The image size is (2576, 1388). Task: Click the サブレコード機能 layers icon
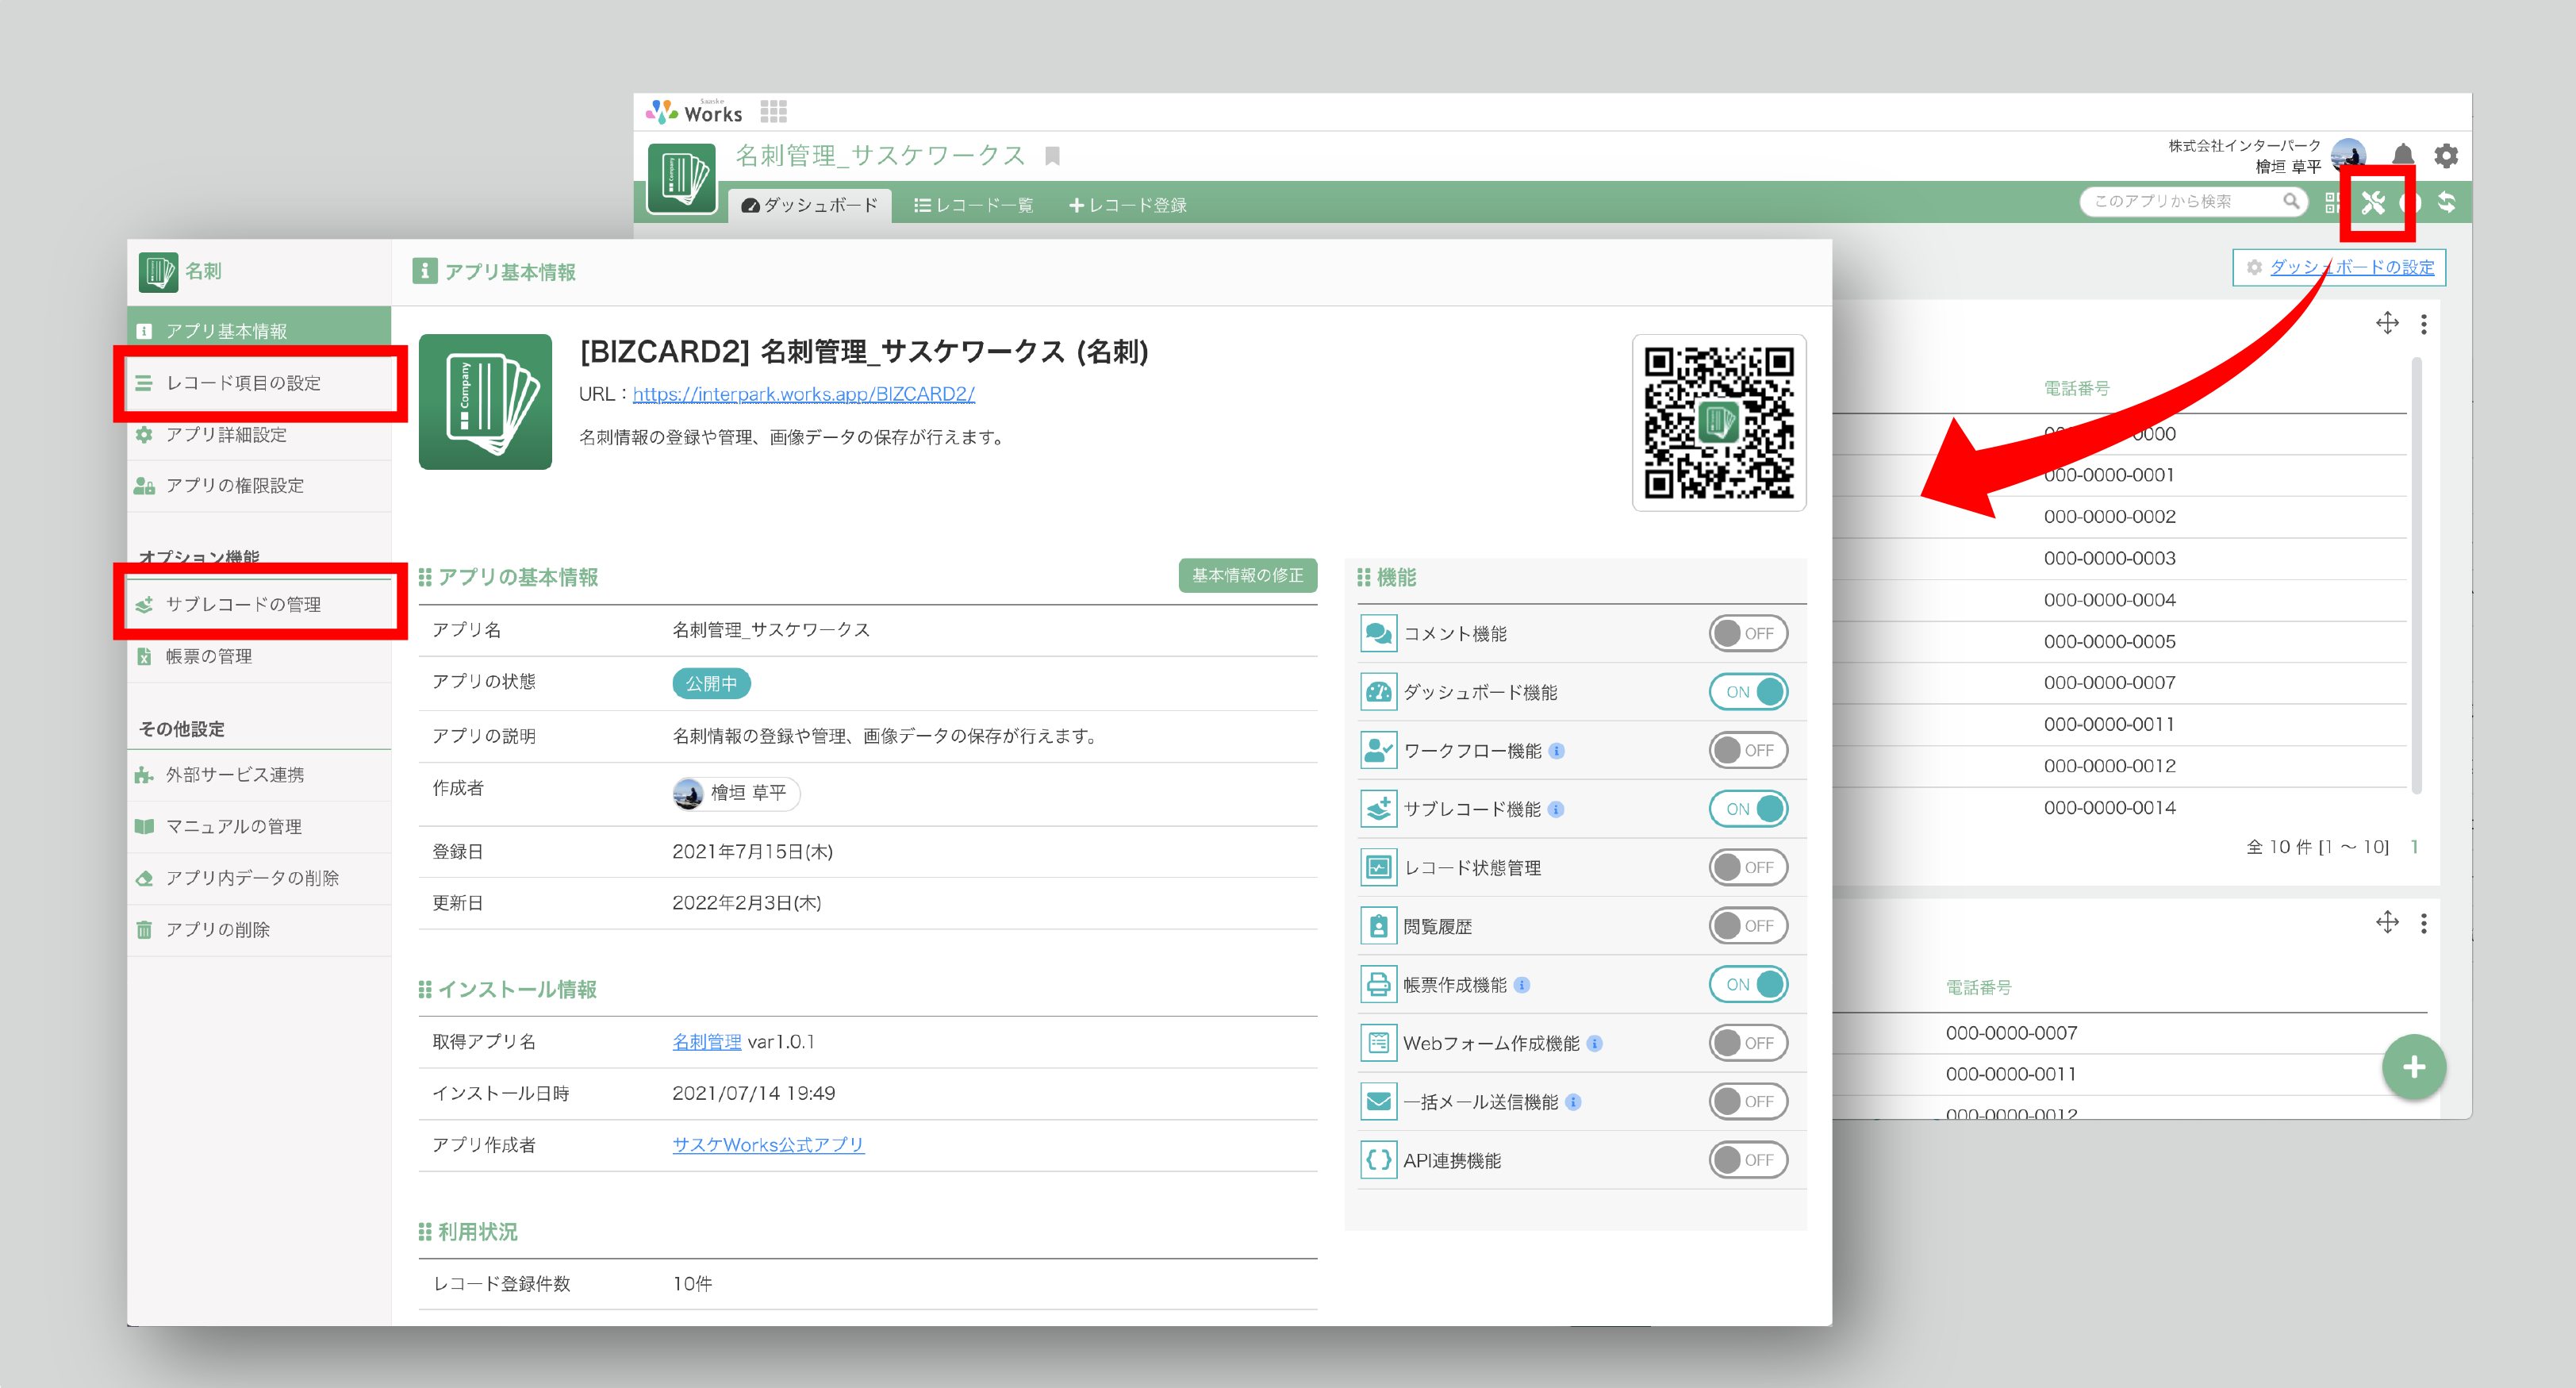pyautogui.click(x=1378, y=809)
